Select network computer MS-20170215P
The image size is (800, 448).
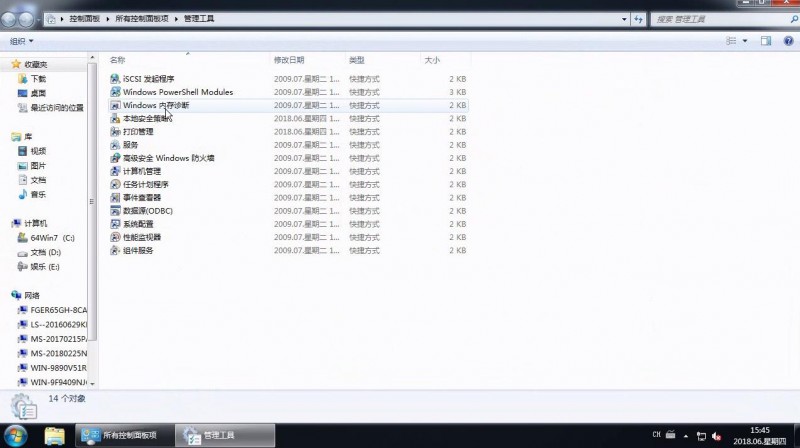coord(52,339)
